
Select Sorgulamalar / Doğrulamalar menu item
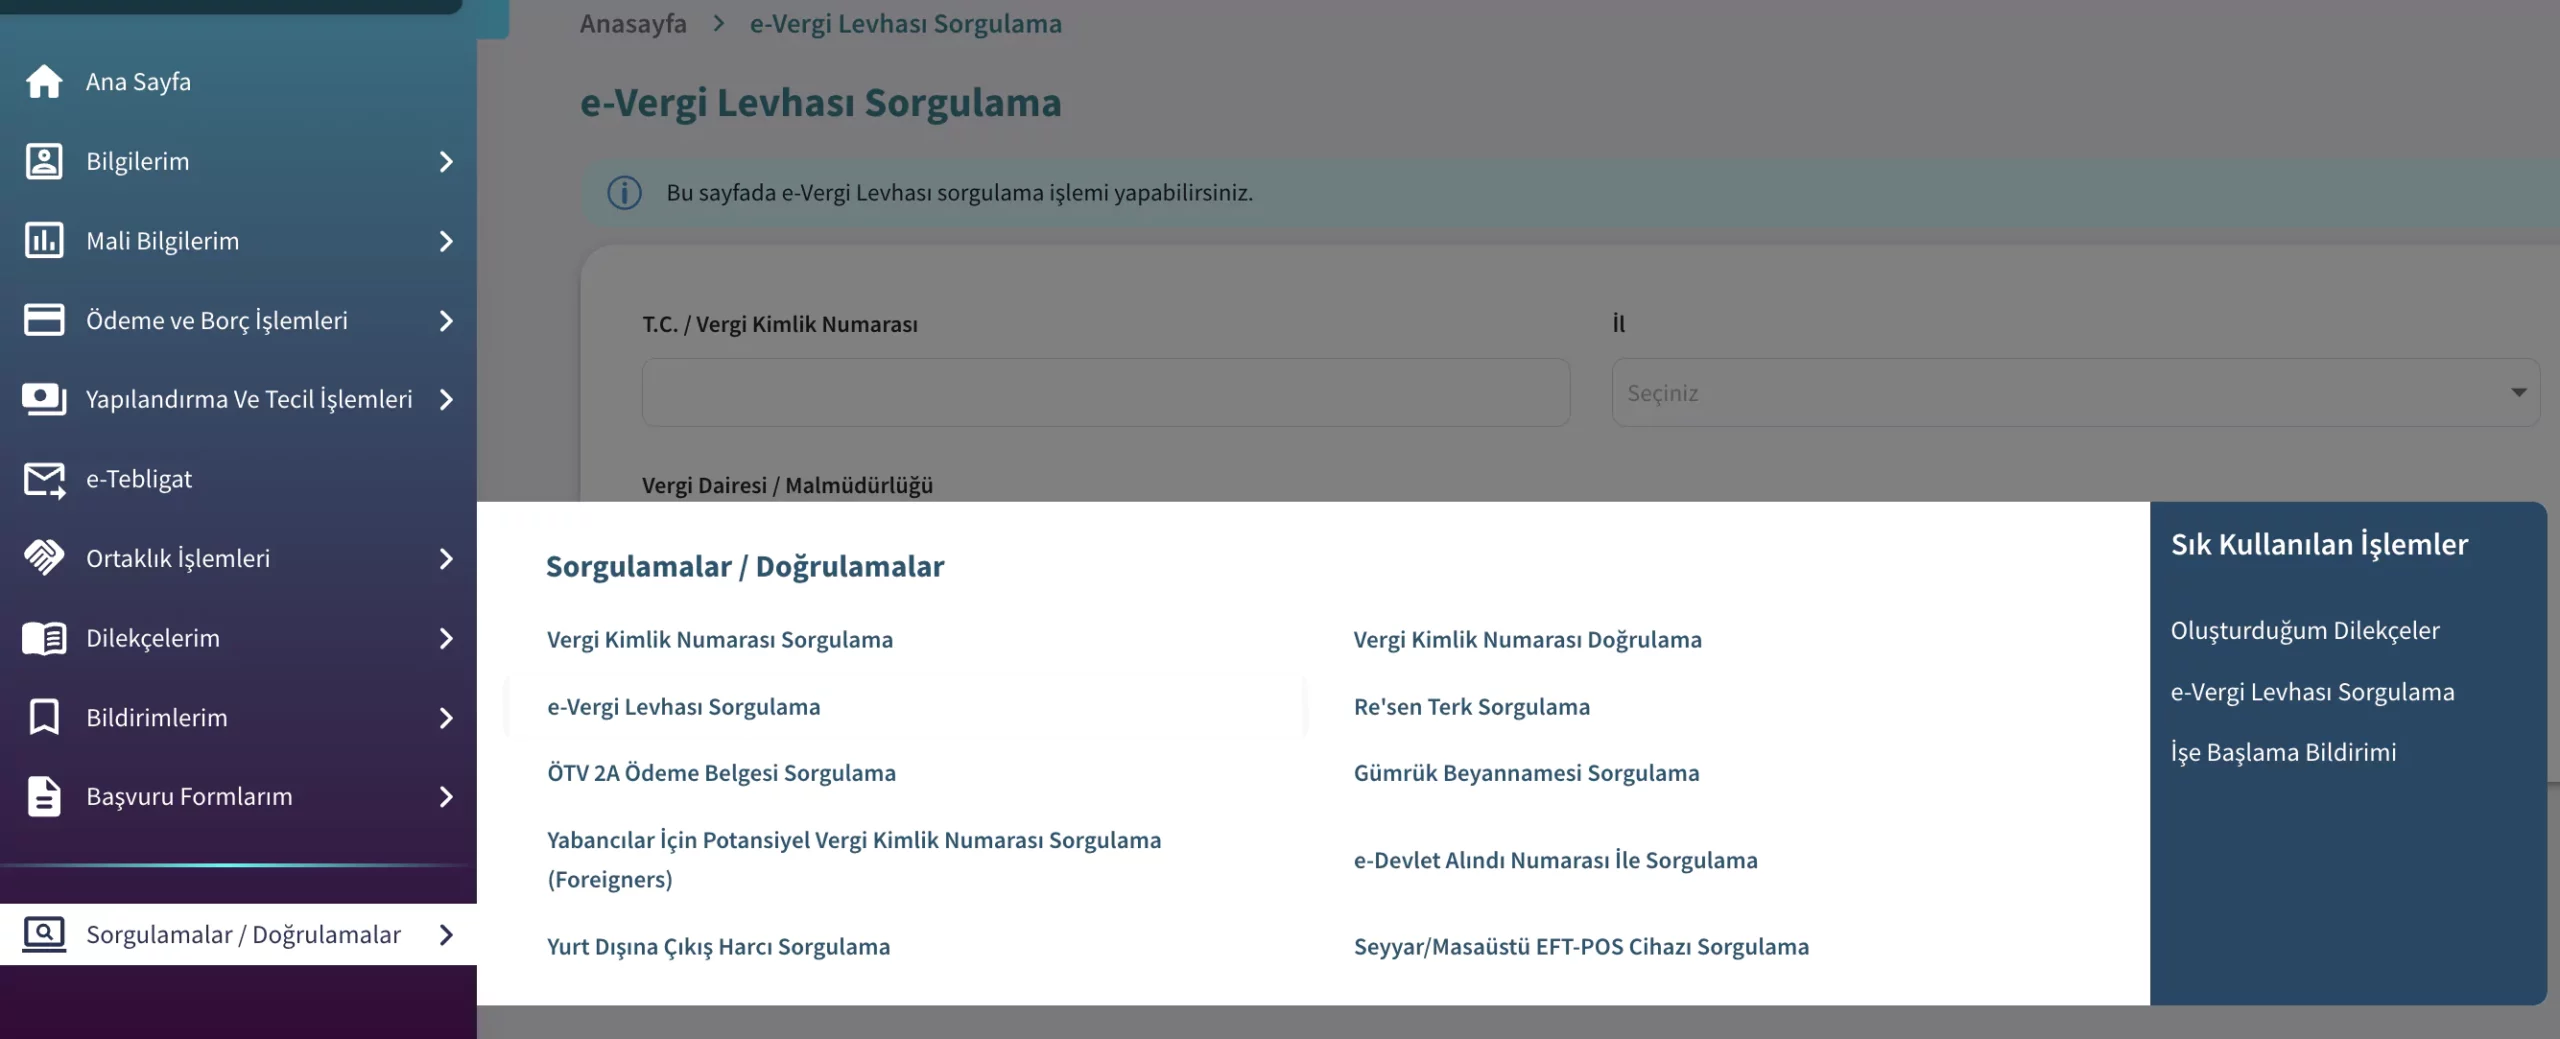click(243, 934)
